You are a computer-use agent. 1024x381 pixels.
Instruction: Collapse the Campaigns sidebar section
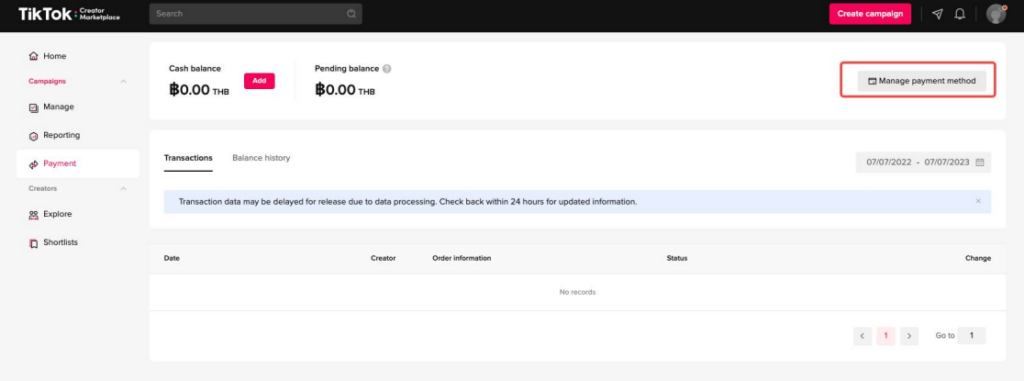(x=123, y=82)
